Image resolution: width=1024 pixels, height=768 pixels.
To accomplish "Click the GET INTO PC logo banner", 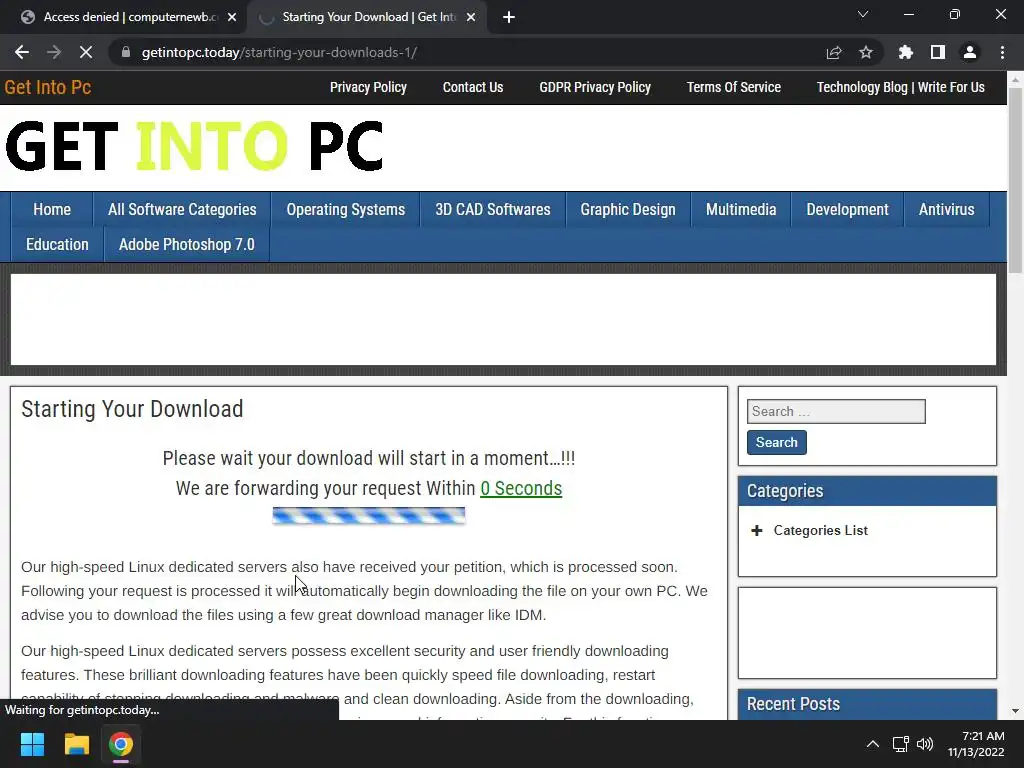I will pos(194,146).
